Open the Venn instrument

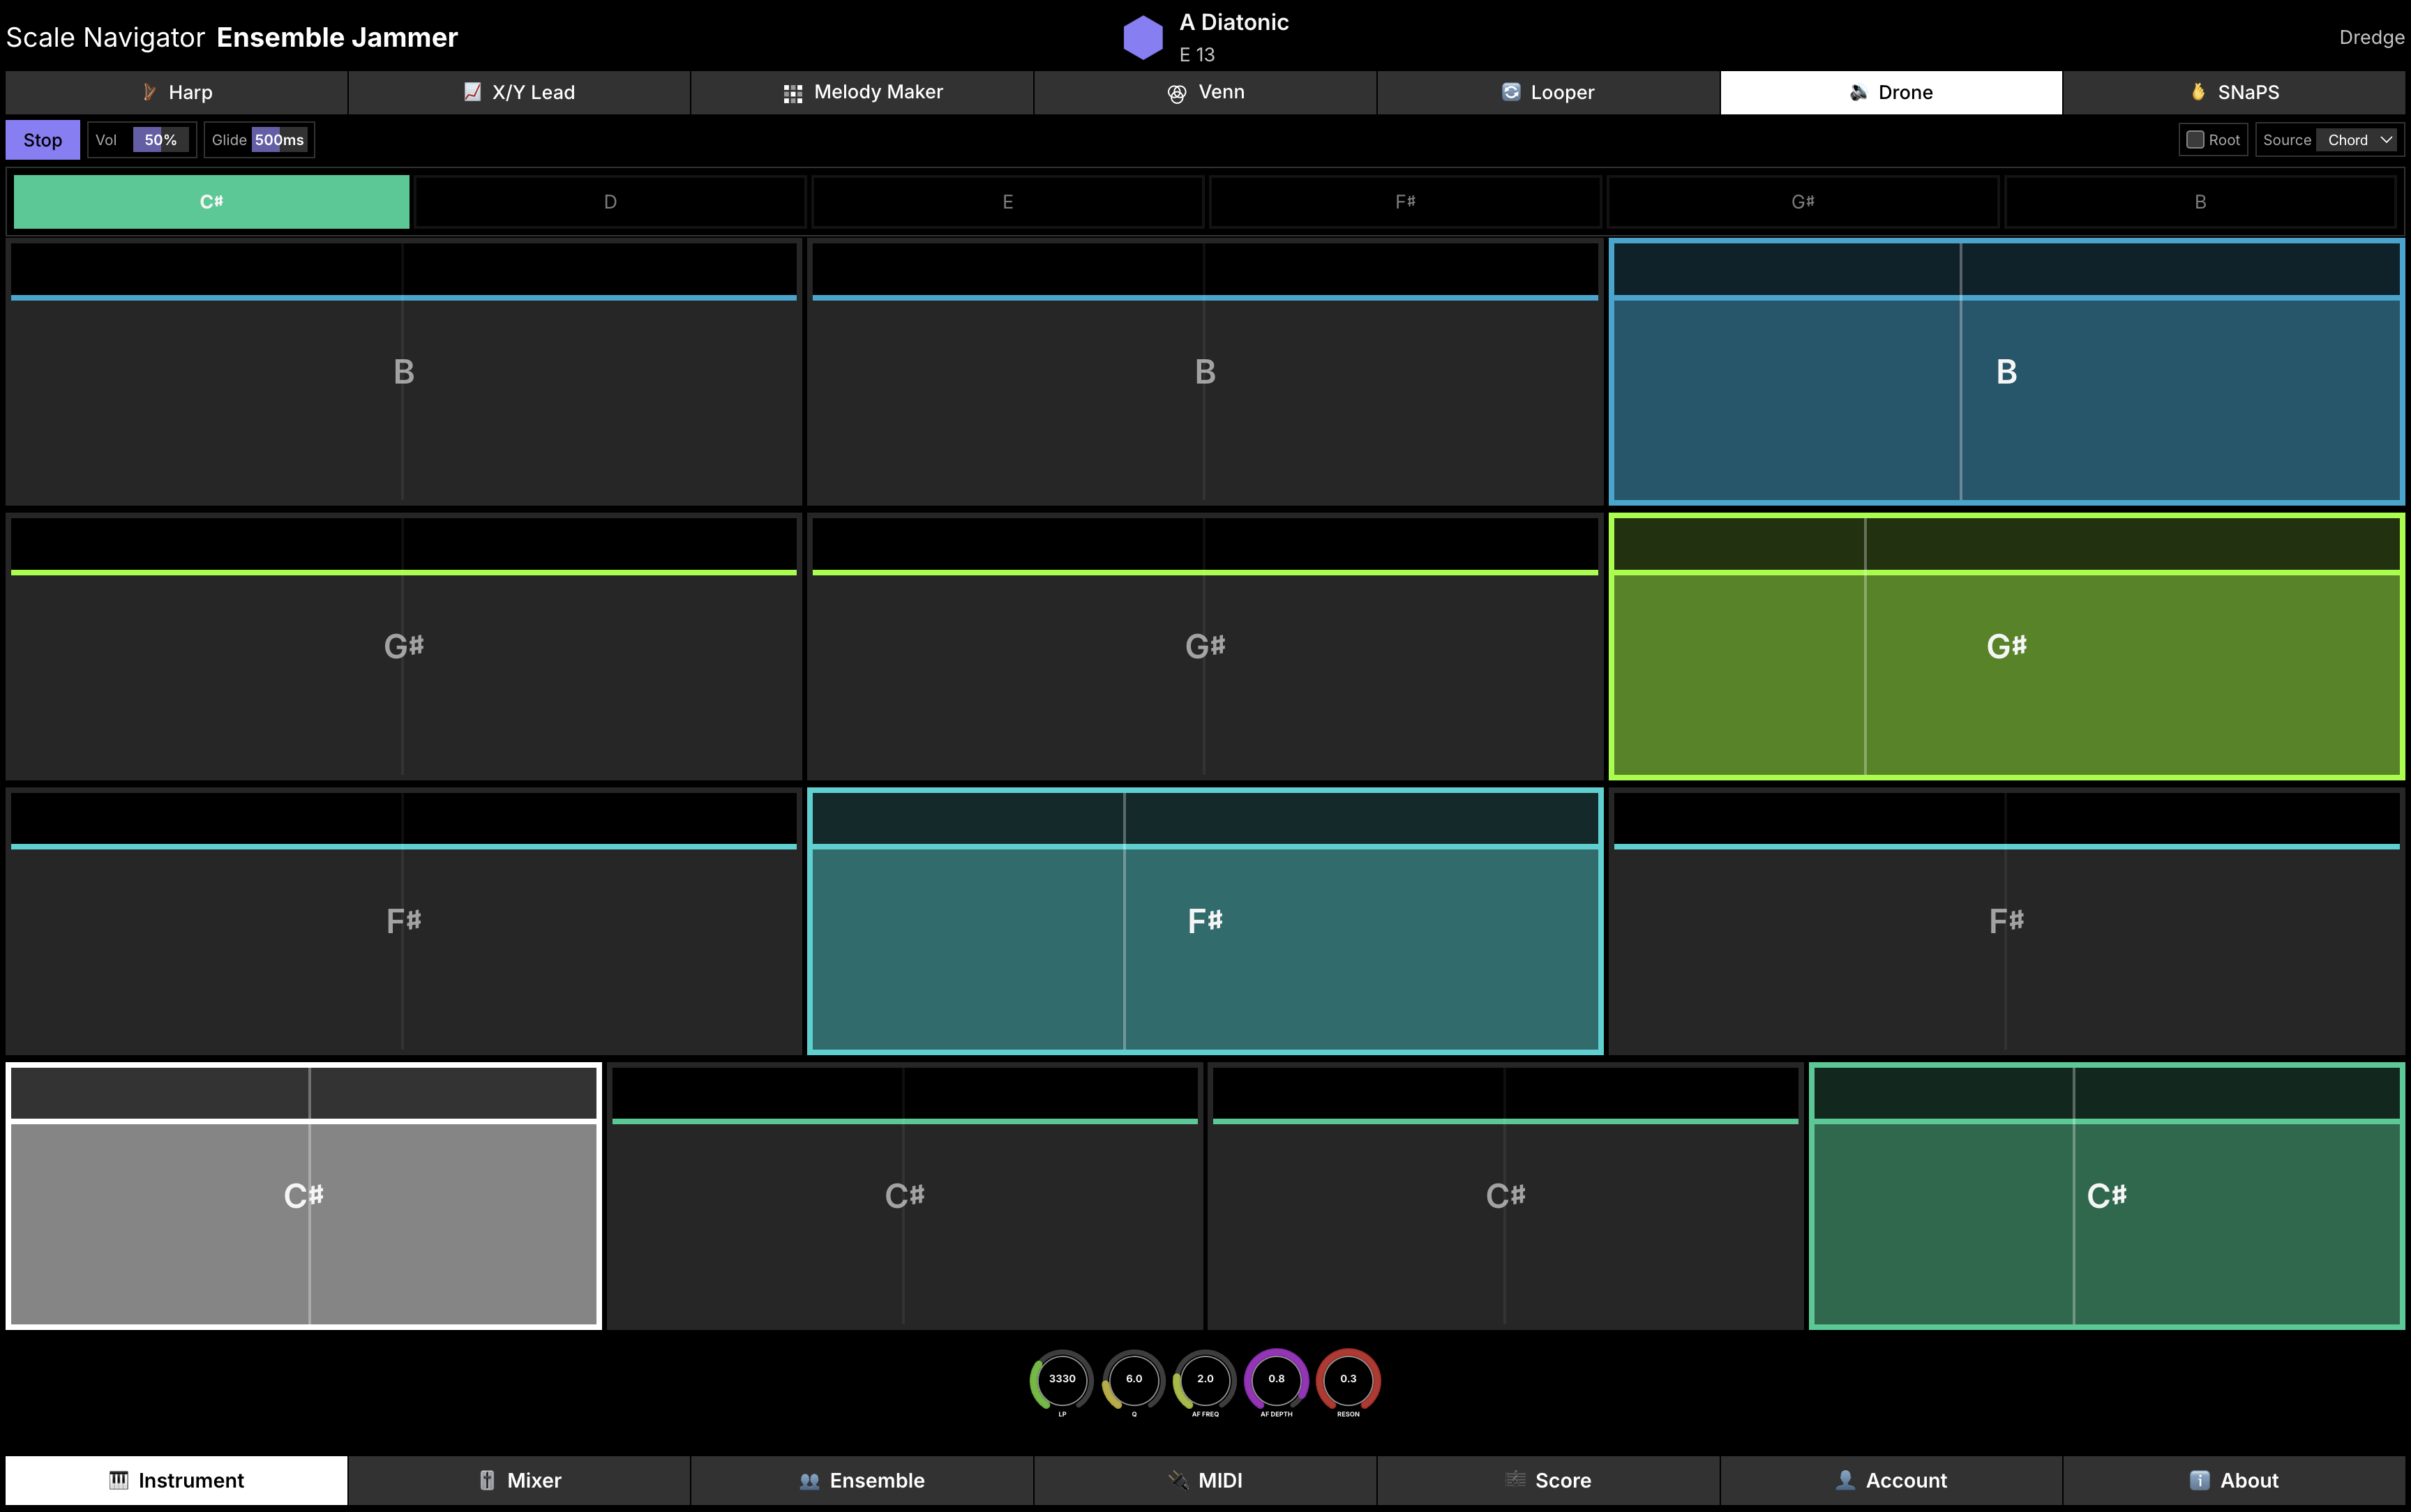click(x=1177, y=92)
